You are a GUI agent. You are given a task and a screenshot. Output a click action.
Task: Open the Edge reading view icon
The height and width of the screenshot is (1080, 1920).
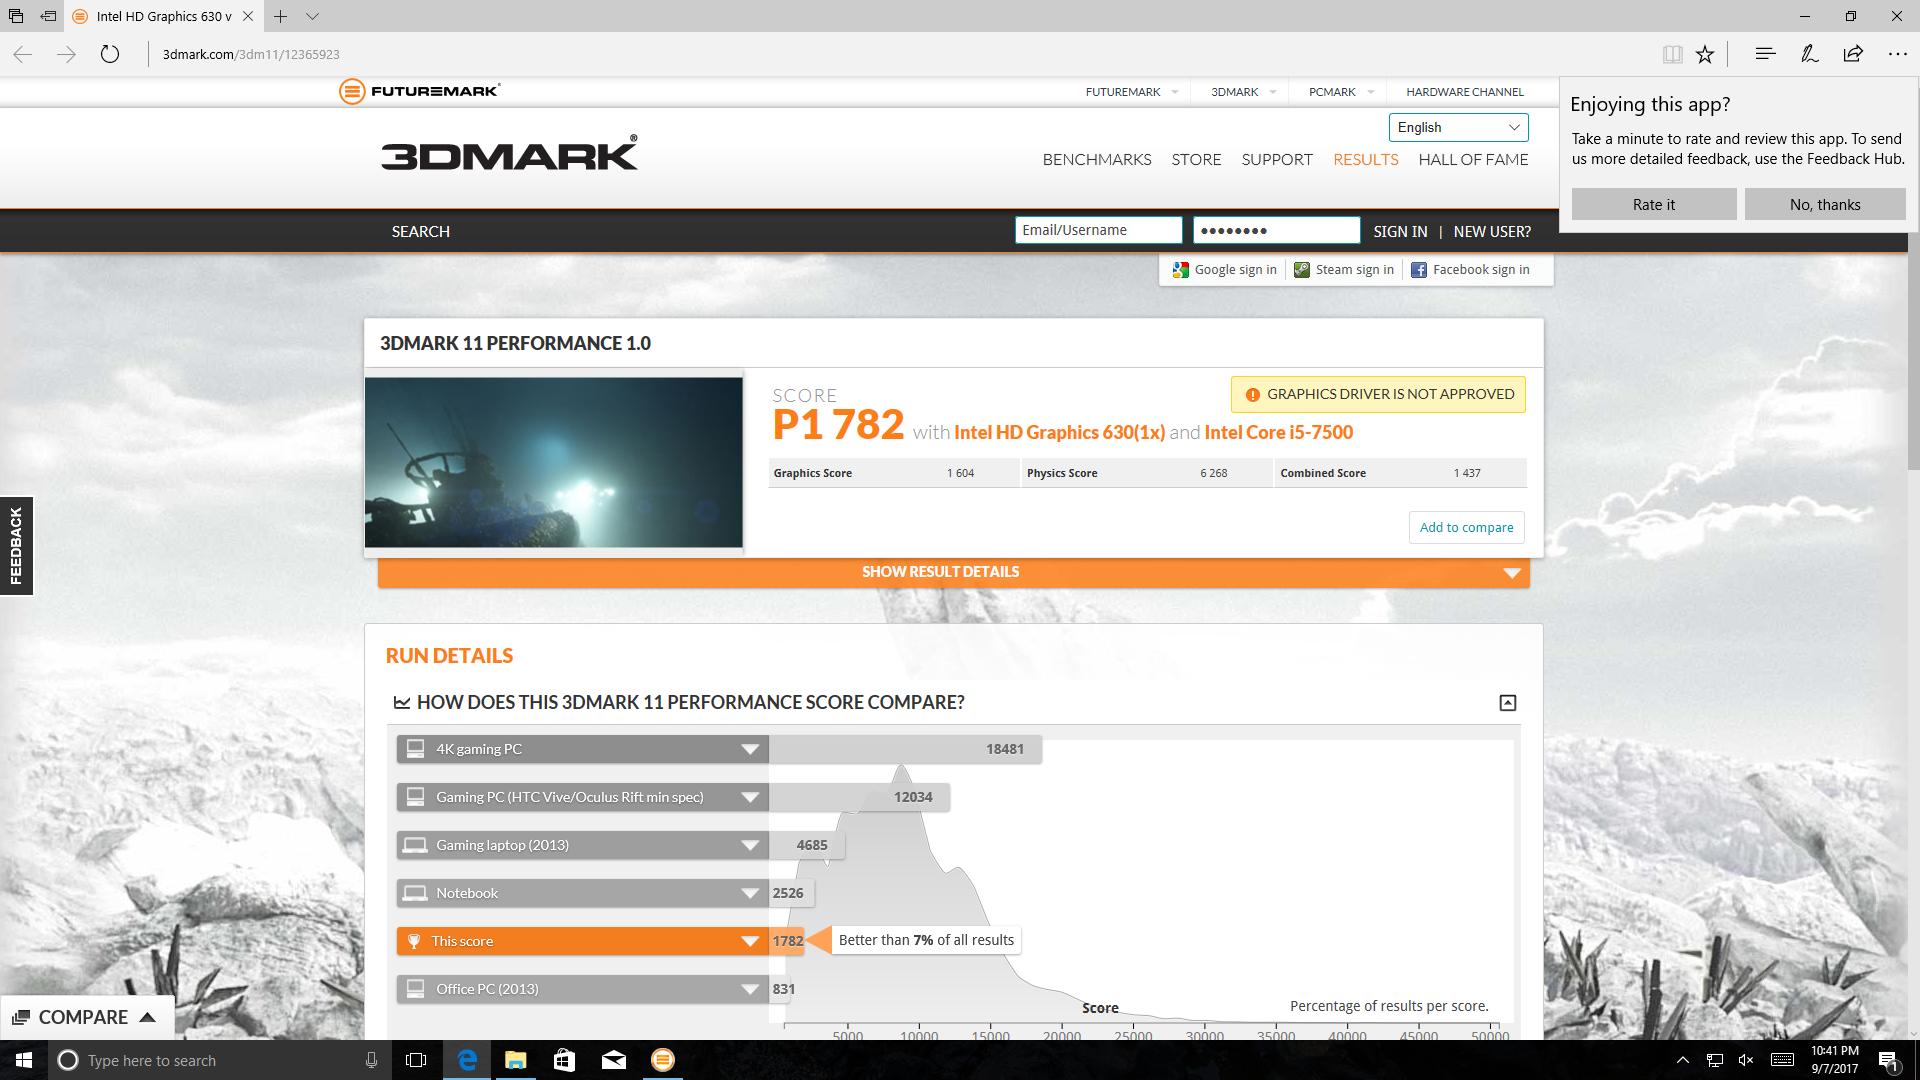[x=1672, y=54]
